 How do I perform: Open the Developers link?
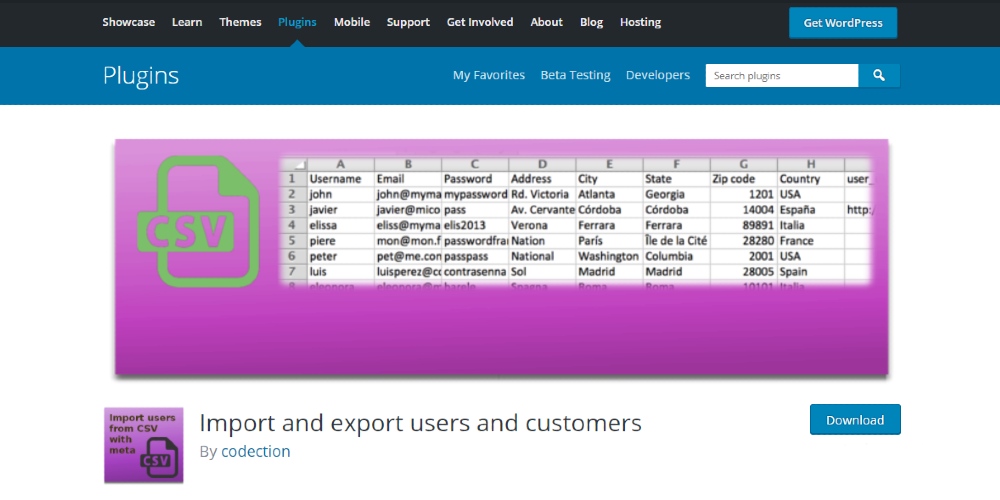tap(658, 75)
